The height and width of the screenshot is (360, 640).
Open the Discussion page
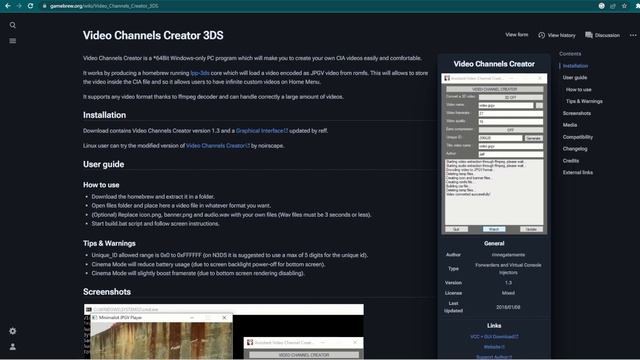(x=602, y=35)
